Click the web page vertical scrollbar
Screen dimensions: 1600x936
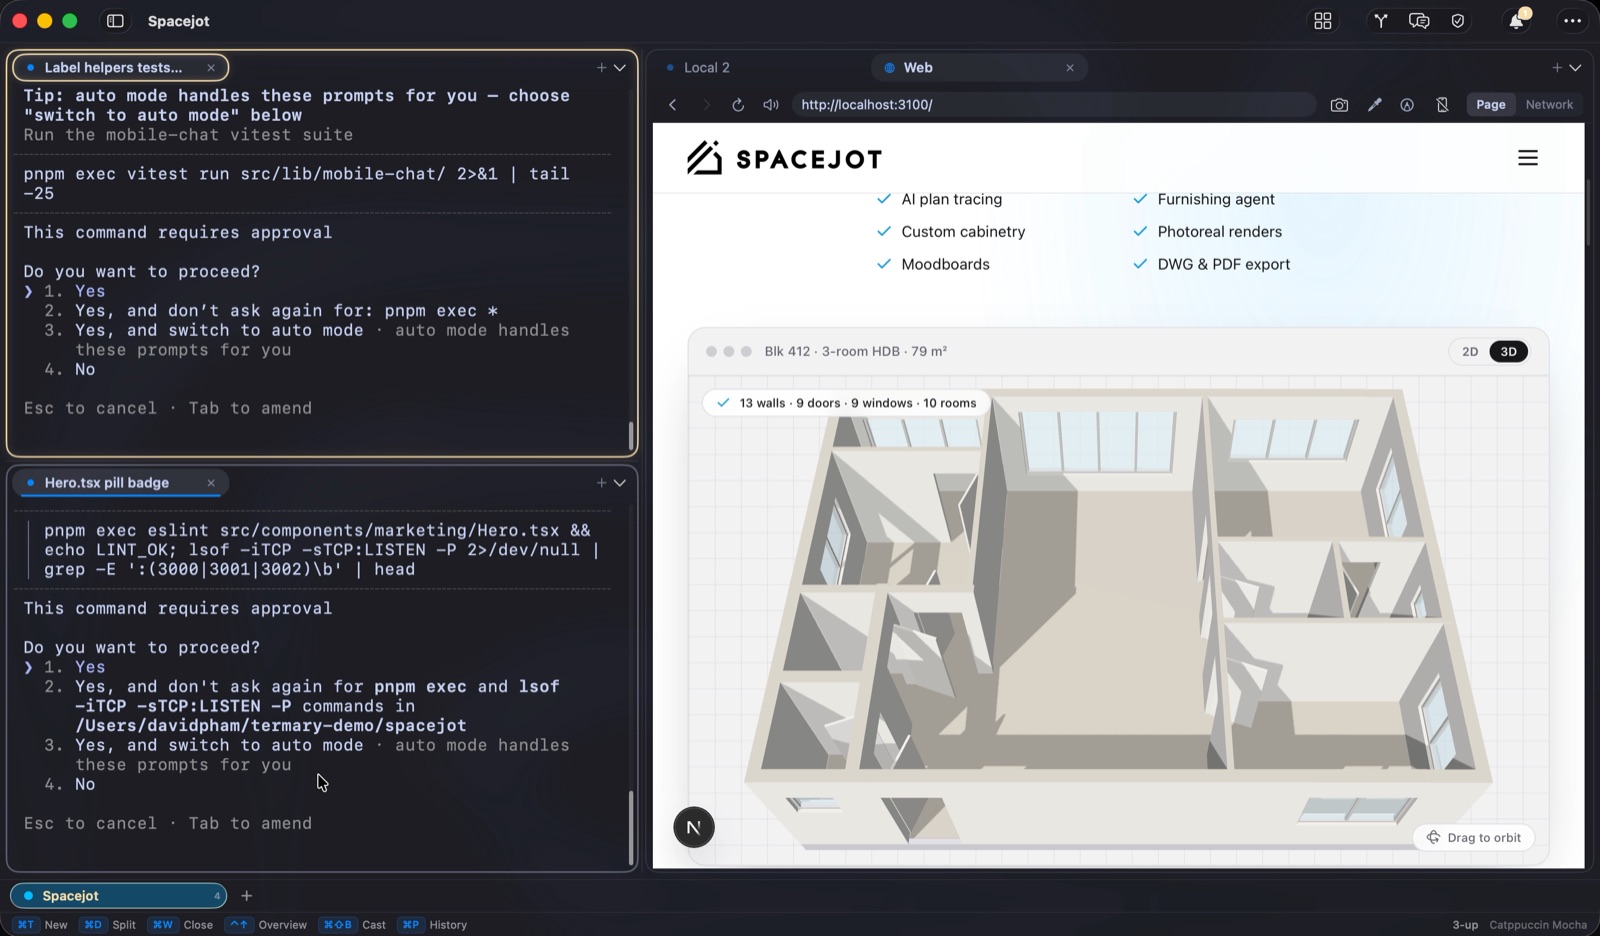(x=1588, y=212)
